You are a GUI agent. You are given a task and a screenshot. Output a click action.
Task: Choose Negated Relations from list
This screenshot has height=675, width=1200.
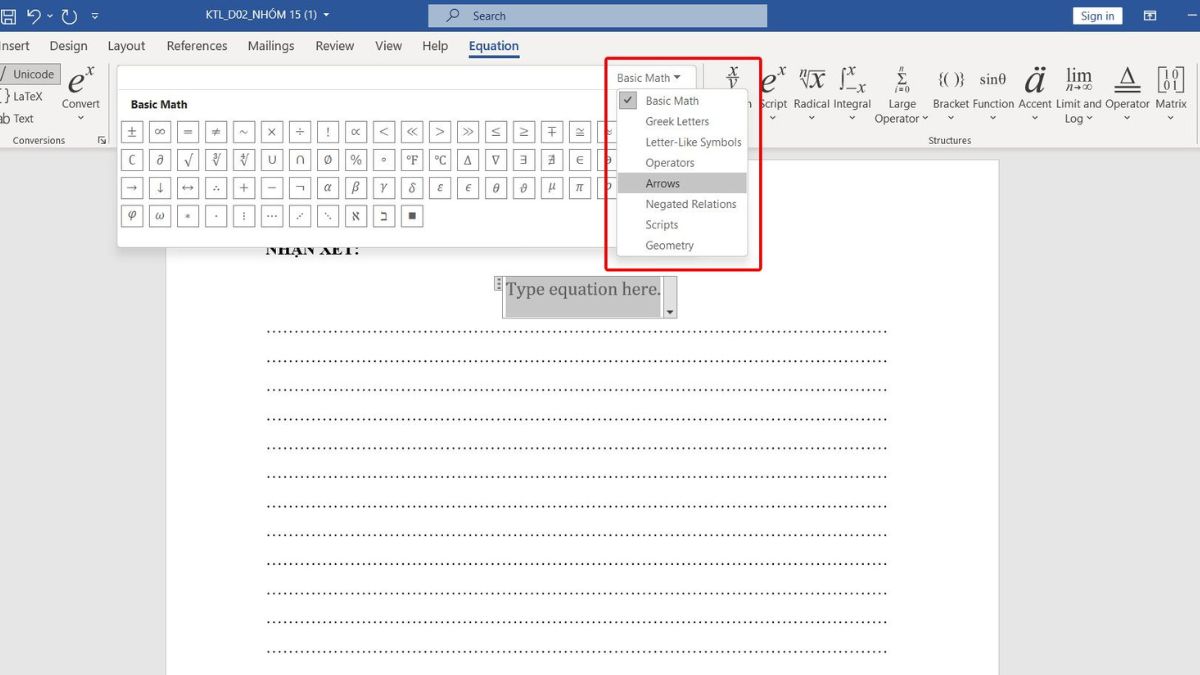[682, 204]
